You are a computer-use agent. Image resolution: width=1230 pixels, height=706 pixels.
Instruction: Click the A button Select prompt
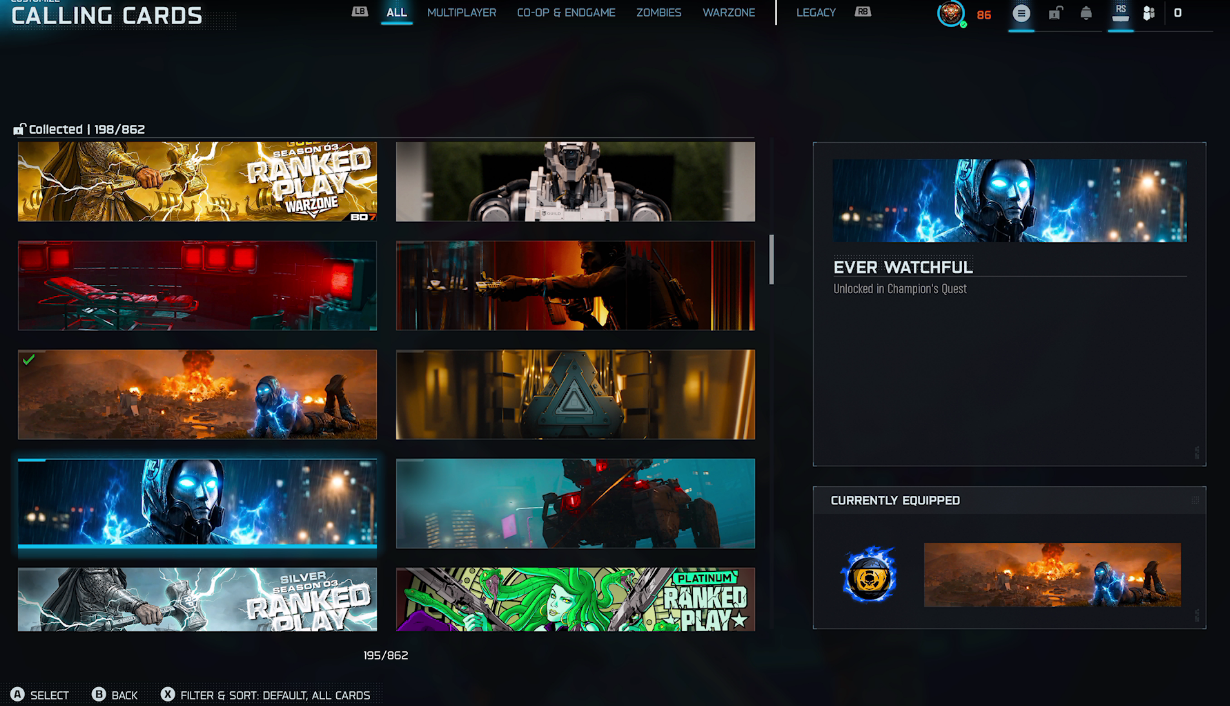[18, 695]
